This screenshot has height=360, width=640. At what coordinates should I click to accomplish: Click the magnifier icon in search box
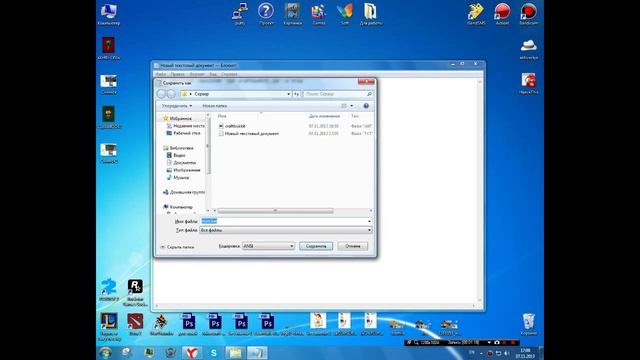(x=369, y=94)
